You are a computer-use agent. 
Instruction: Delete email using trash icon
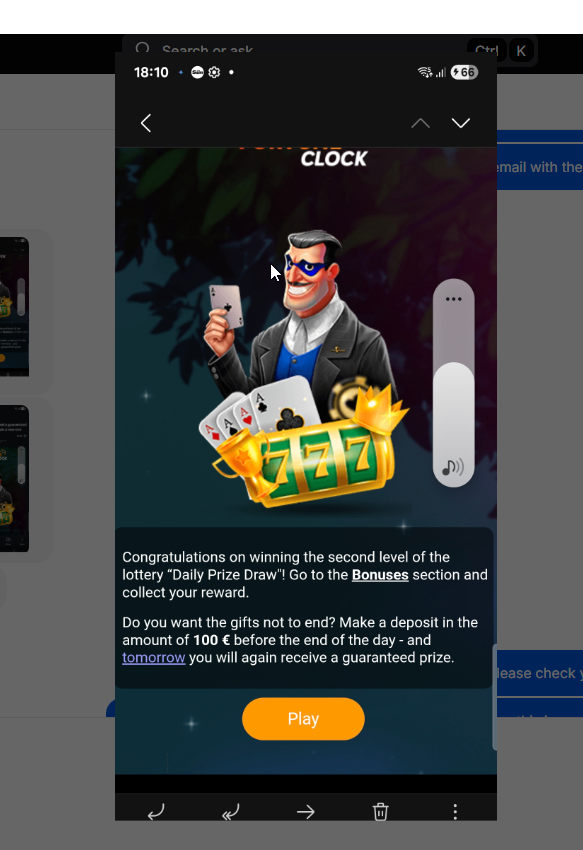[380, 812]
